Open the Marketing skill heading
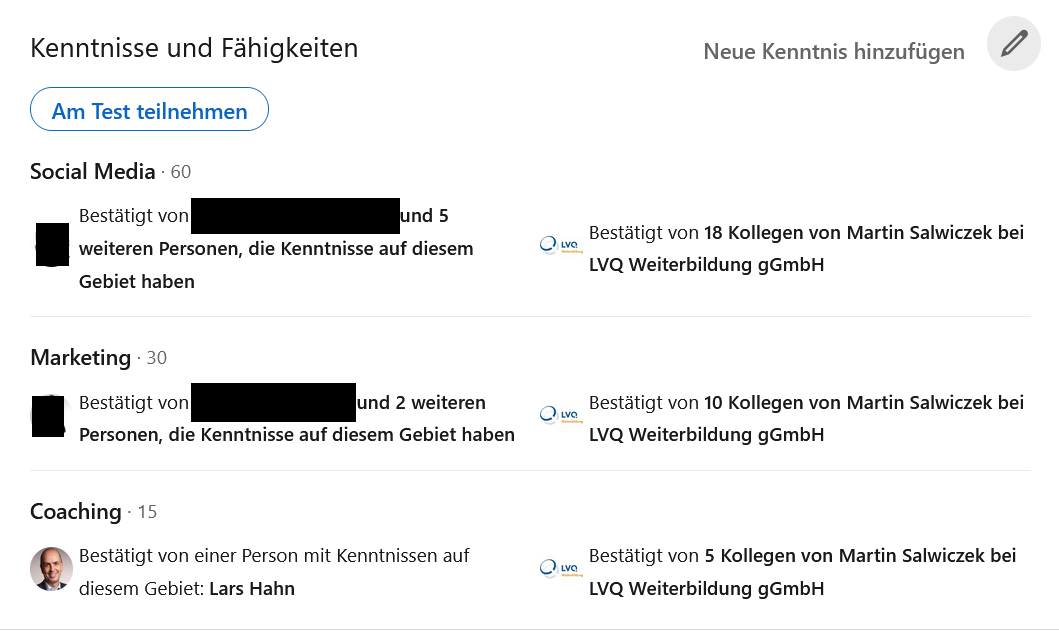Viewport: 1059px width, 631px height. pyautogui.click(x=80, y=357)
